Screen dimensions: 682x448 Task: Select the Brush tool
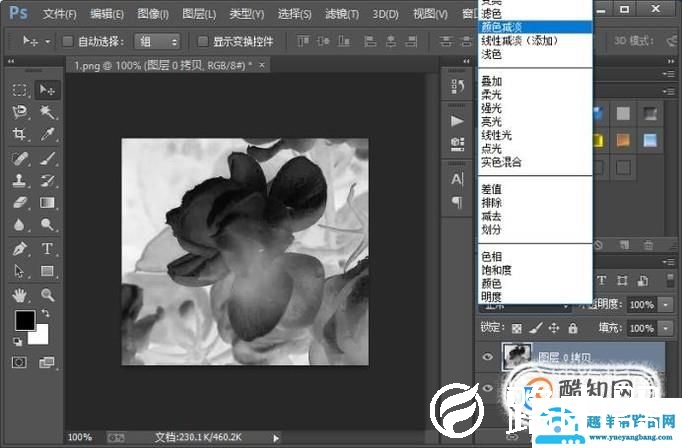pyautogui.click(x=47, y=159)
